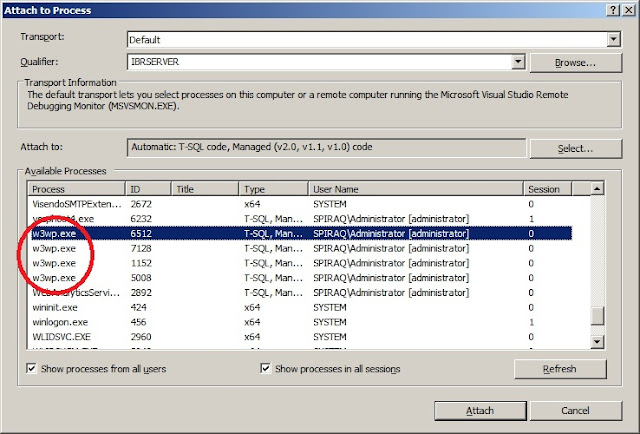Select w3wp.exe with ID 5008
This screenshot has width=640, height=434.
[x=300, y=278]
